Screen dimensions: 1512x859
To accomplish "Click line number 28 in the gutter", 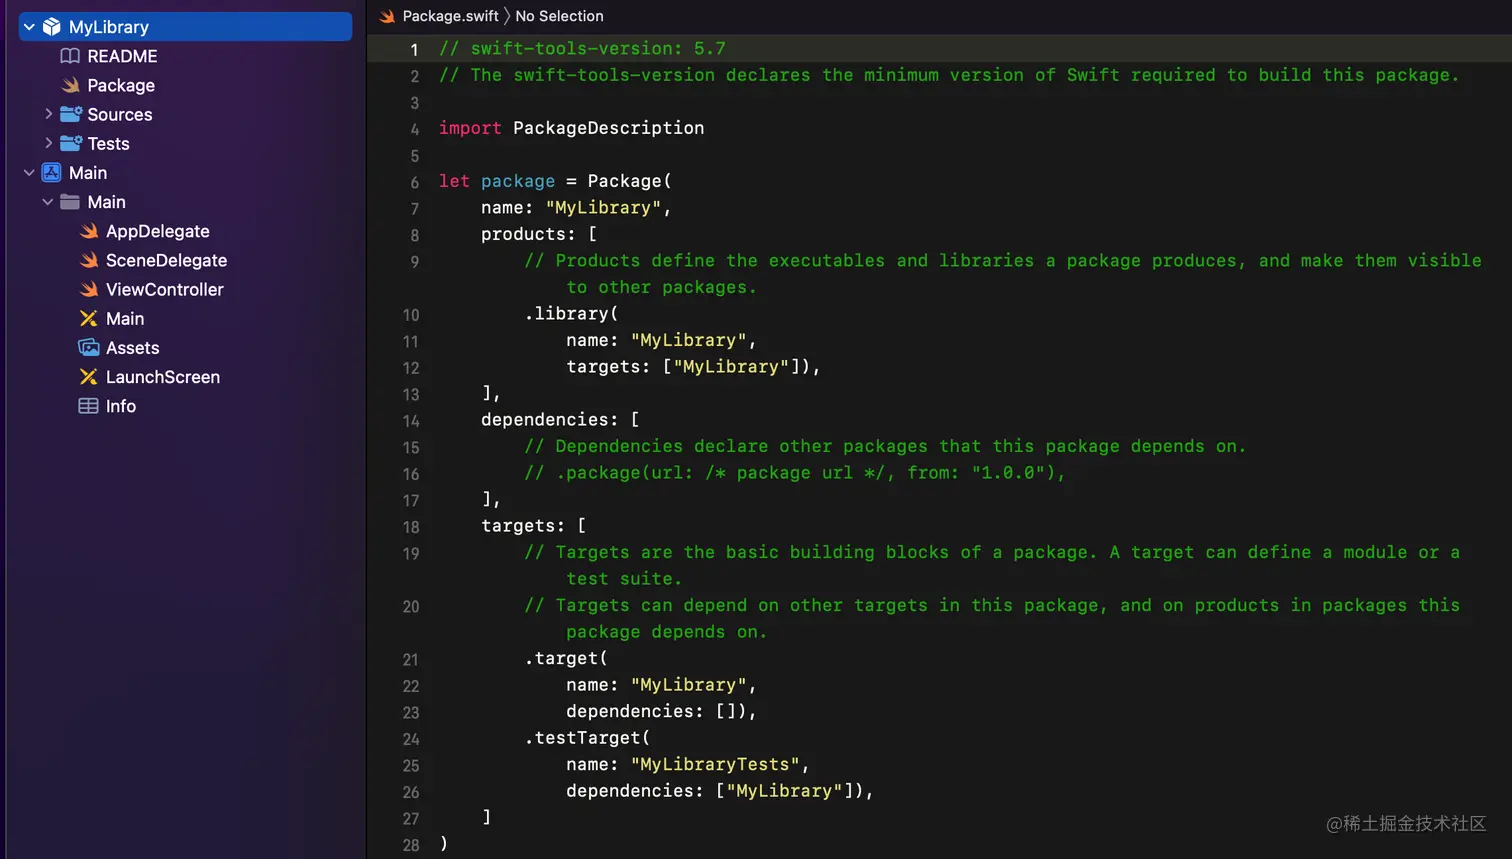I will pos(411,845).
